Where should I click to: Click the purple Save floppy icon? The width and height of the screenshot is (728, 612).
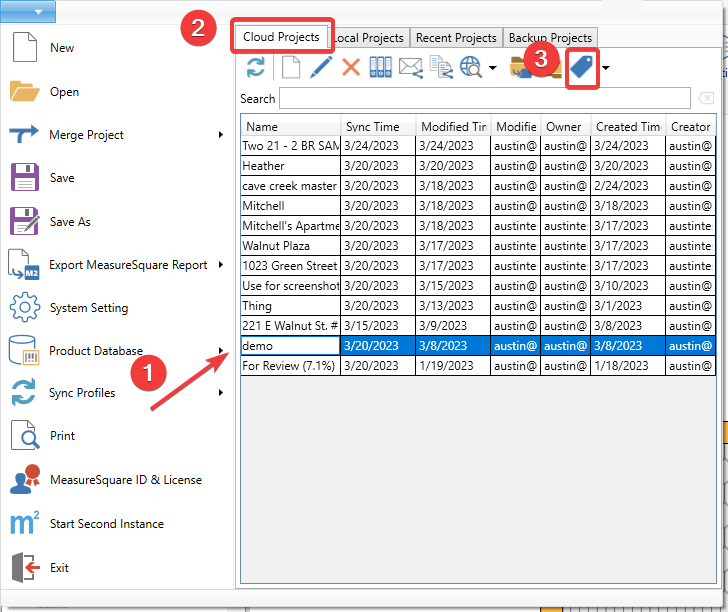point(24,177)
